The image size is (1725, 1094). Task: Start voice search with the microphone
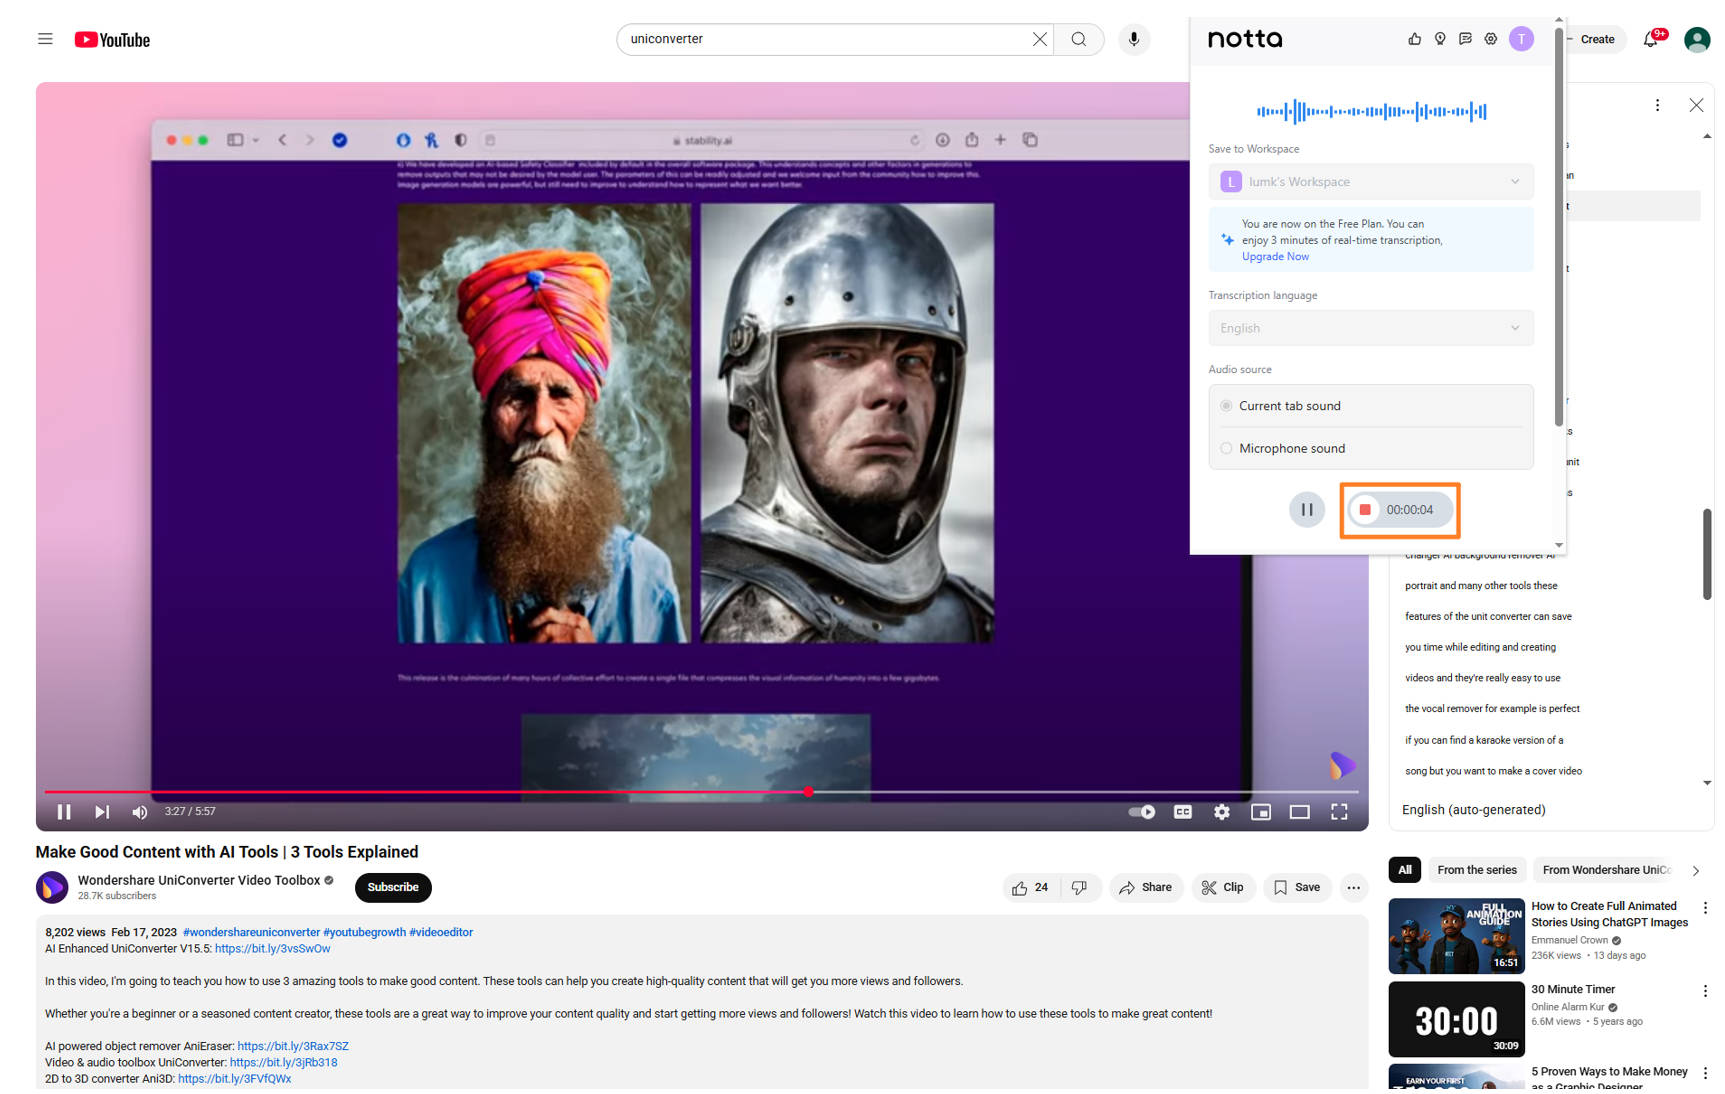[x=1134, y=39]
